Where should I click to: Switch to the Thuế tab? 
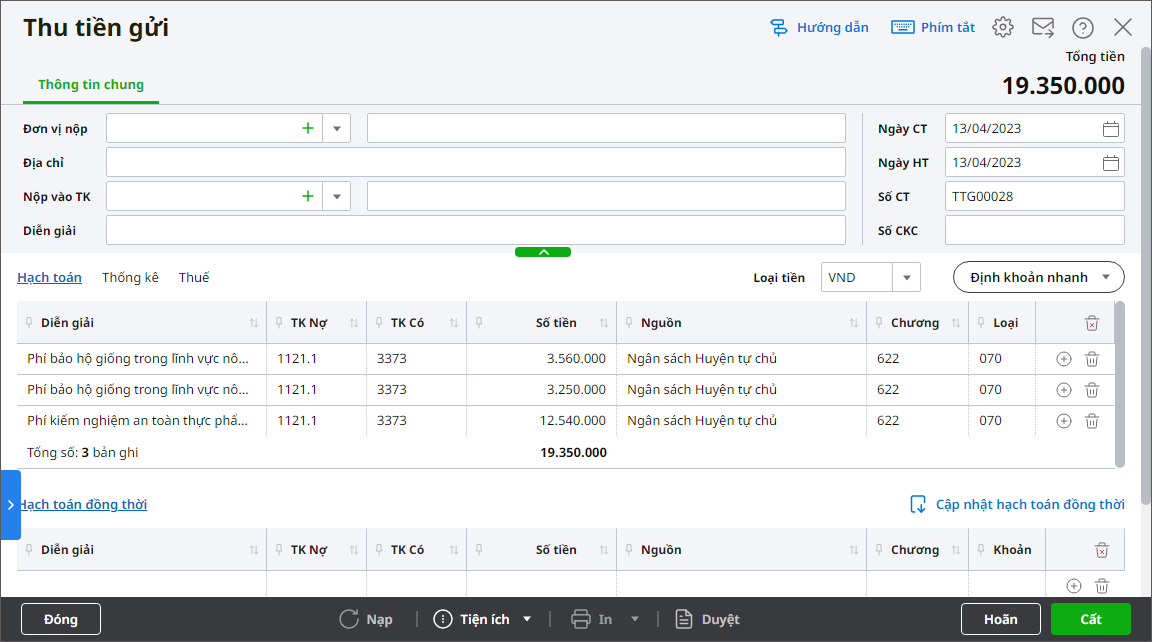pos(194,277)
